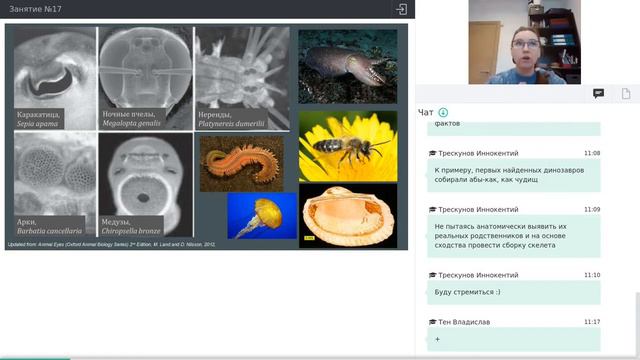This screenshot has height=360, width=640.
Task: Click message 'К примеру, первых найденных динозавров'
Action: tap(513, 175)
